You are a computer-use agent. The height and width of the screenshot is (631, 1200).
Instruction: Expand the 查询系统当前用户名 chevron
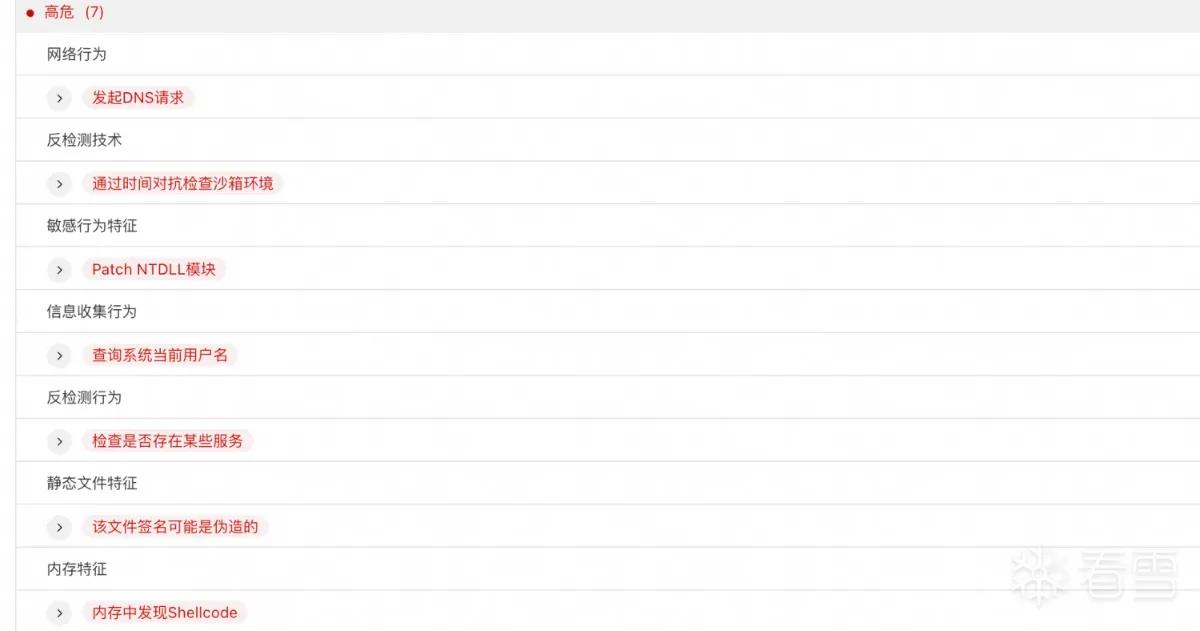click(60, 355)
